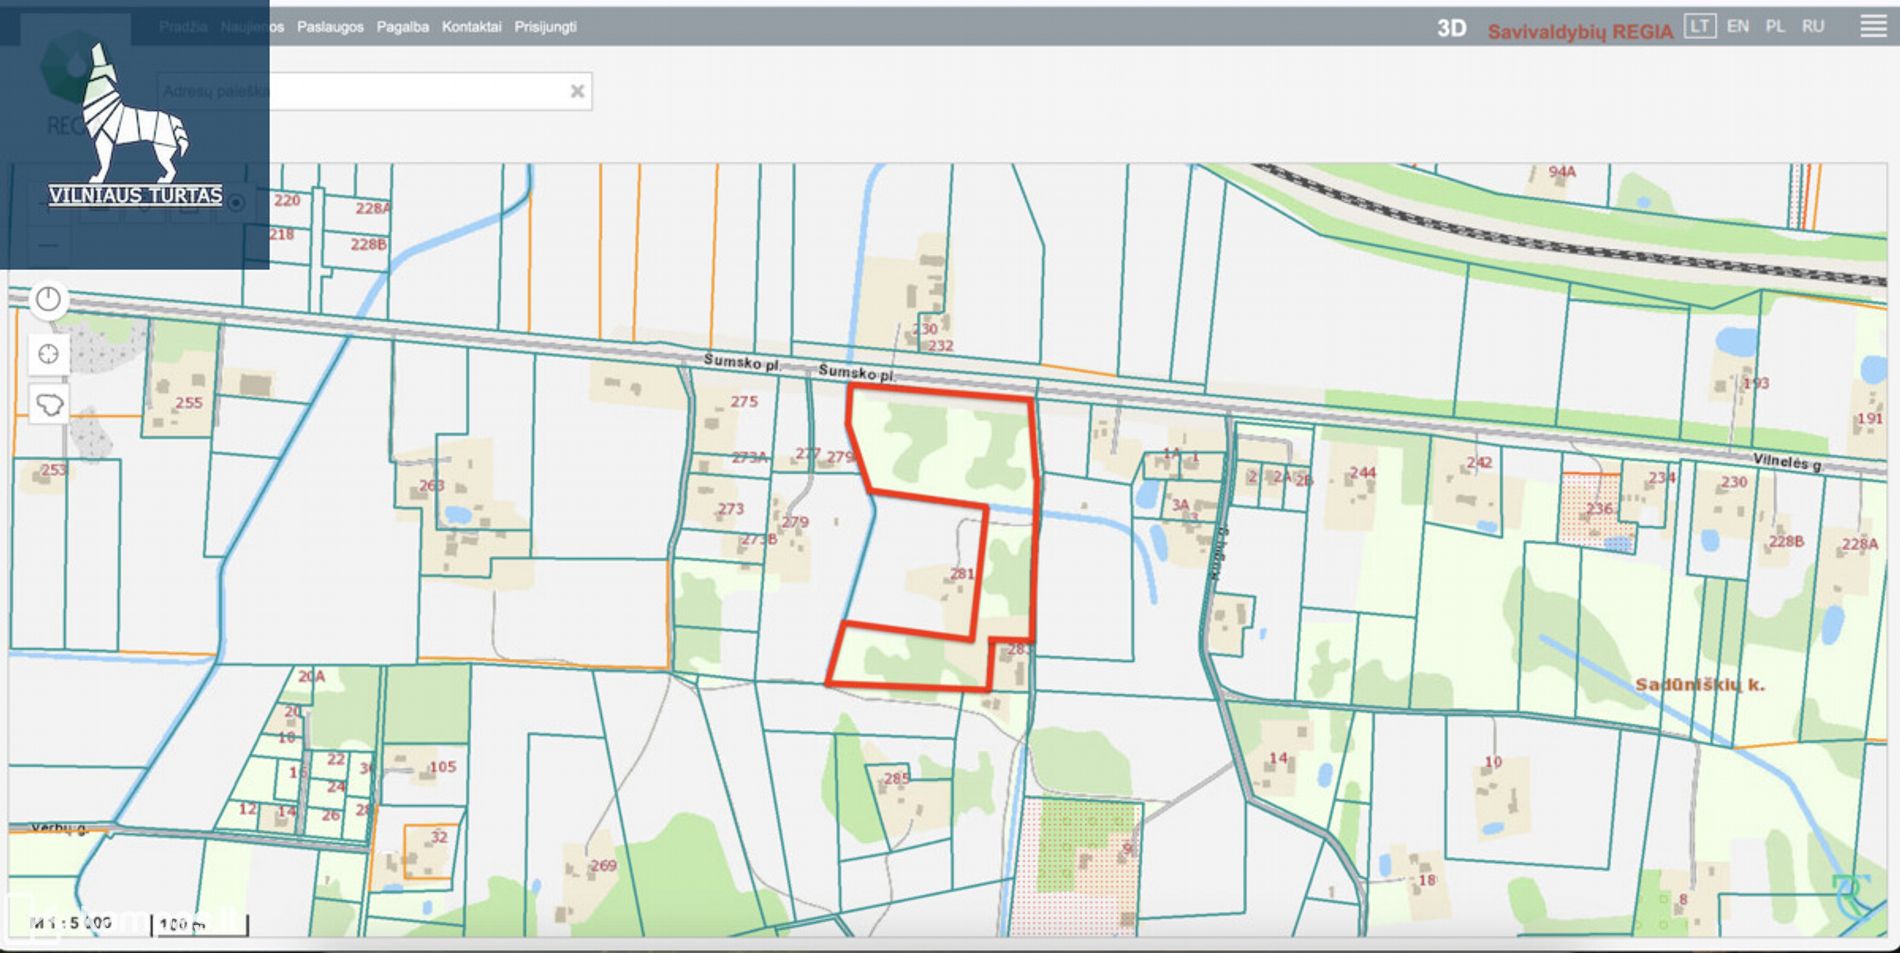Open the Paslaugos menu
Viewport: 1900px width, 953px height.
click(330, 27)
